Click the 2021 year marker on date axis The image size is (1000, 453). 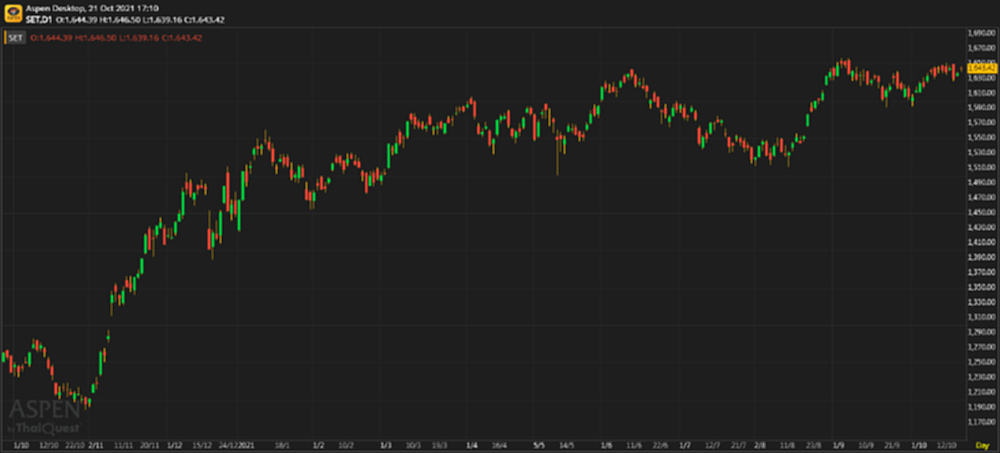(x=246, y=444)
